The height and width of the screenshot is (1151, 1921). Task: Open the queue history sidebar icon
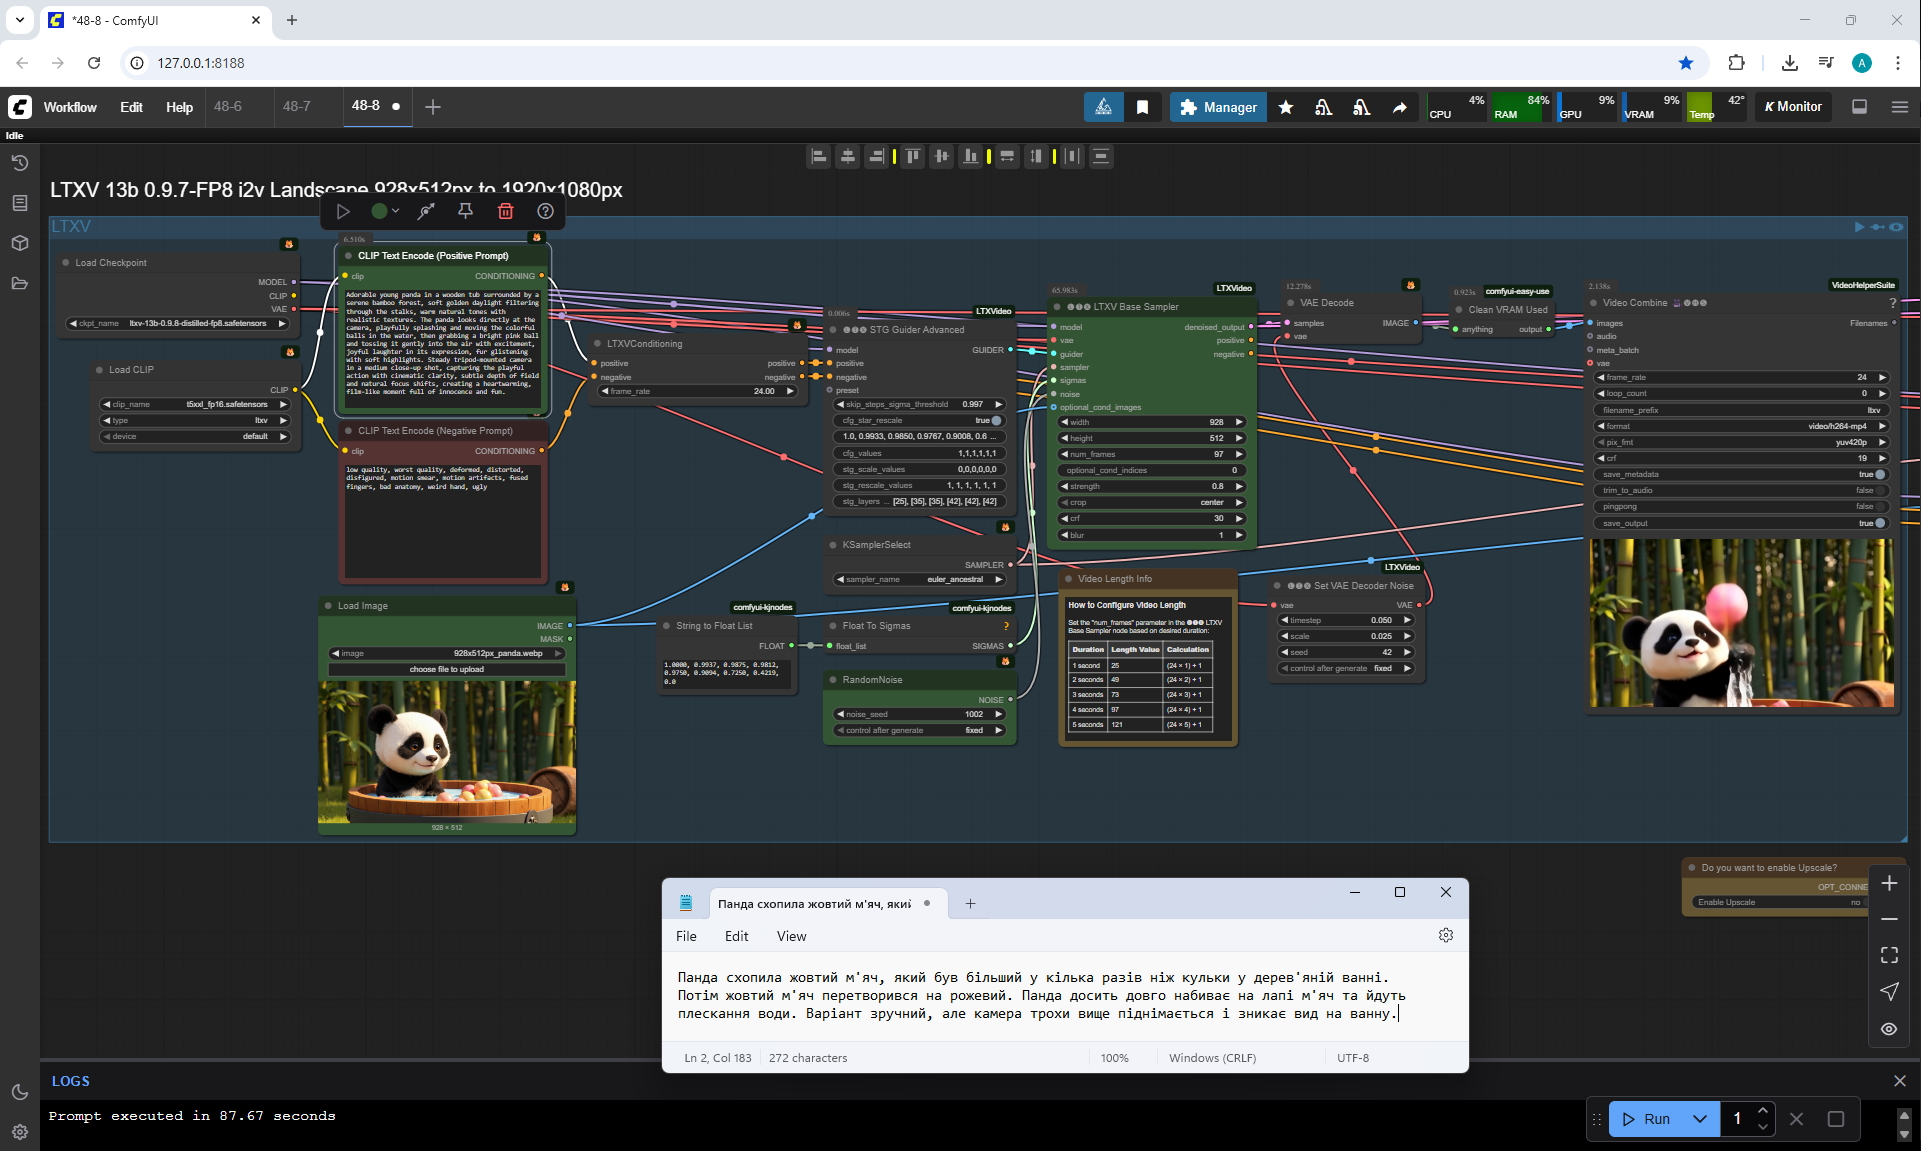[x=19, y=163]
